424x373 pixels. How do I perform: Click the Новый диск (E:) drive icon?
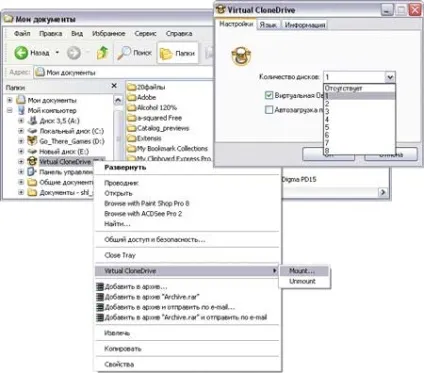point(32,151)
